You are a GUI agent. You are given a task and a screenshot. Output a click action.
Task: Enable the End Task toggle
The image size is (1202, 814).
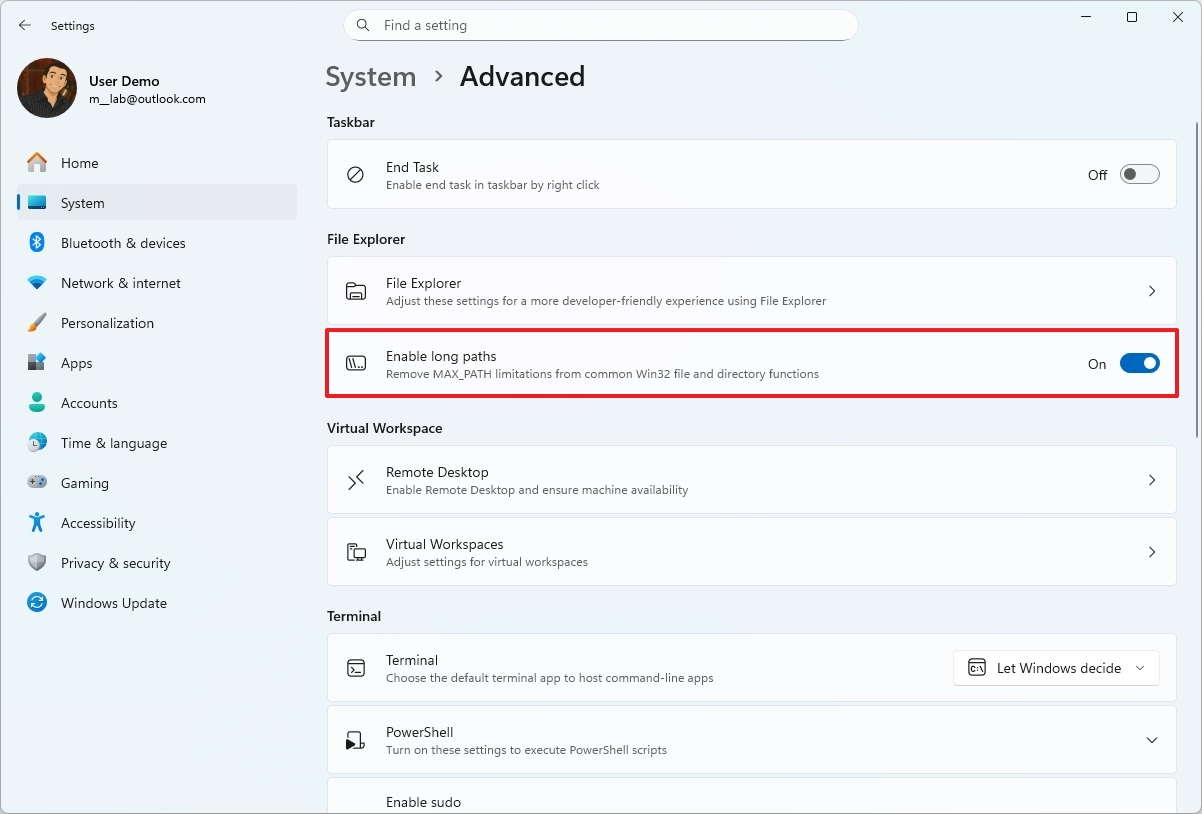coord(1139,173)
